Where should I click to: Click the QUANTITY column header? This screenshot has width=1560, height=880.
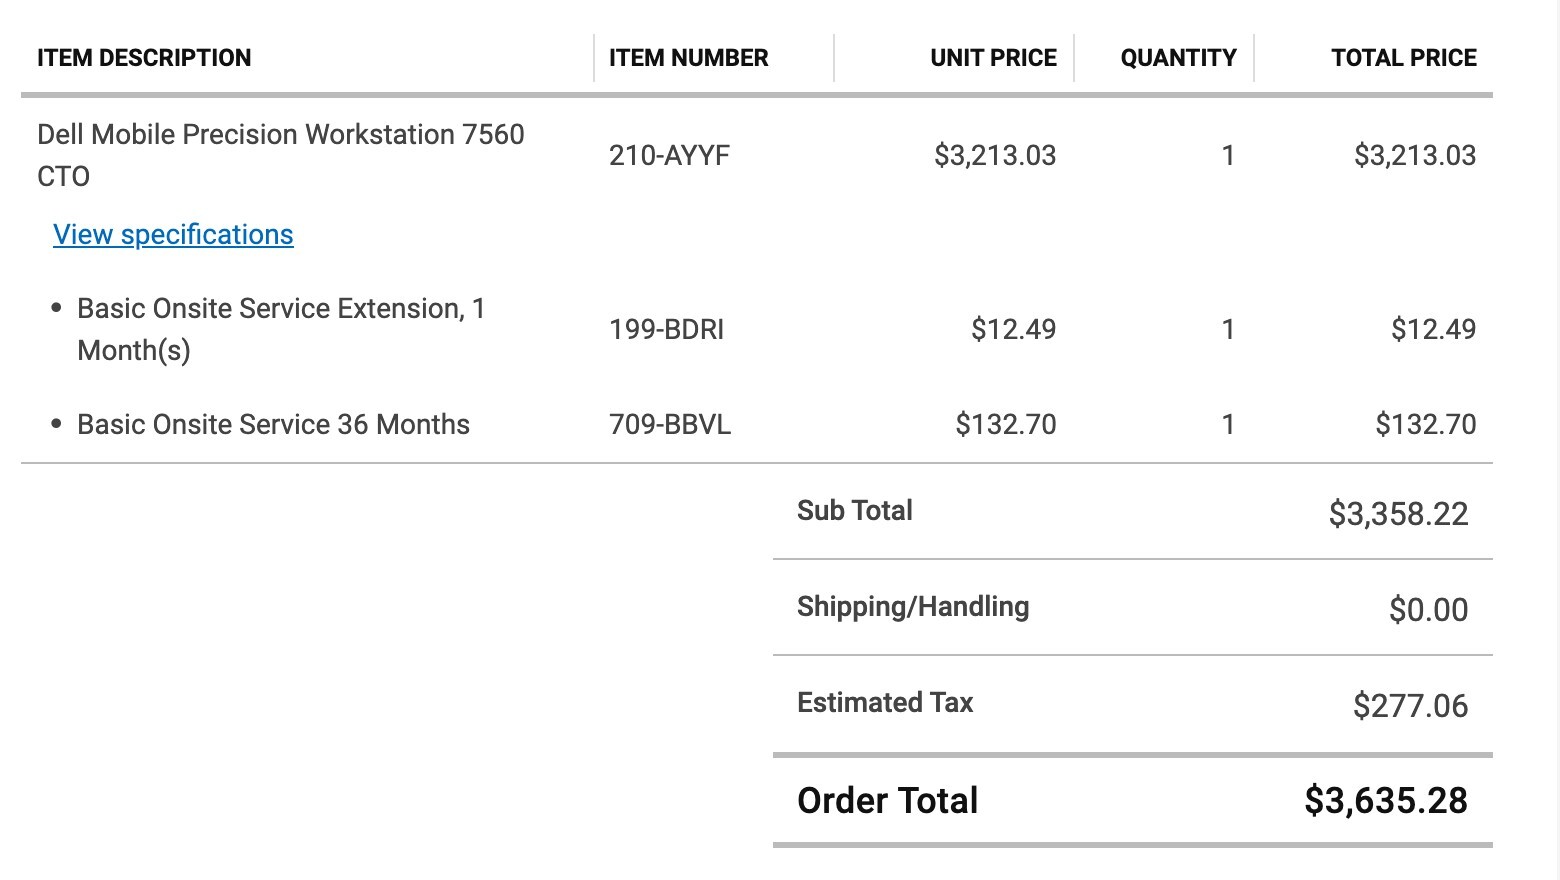click(x=1178, y=58)
